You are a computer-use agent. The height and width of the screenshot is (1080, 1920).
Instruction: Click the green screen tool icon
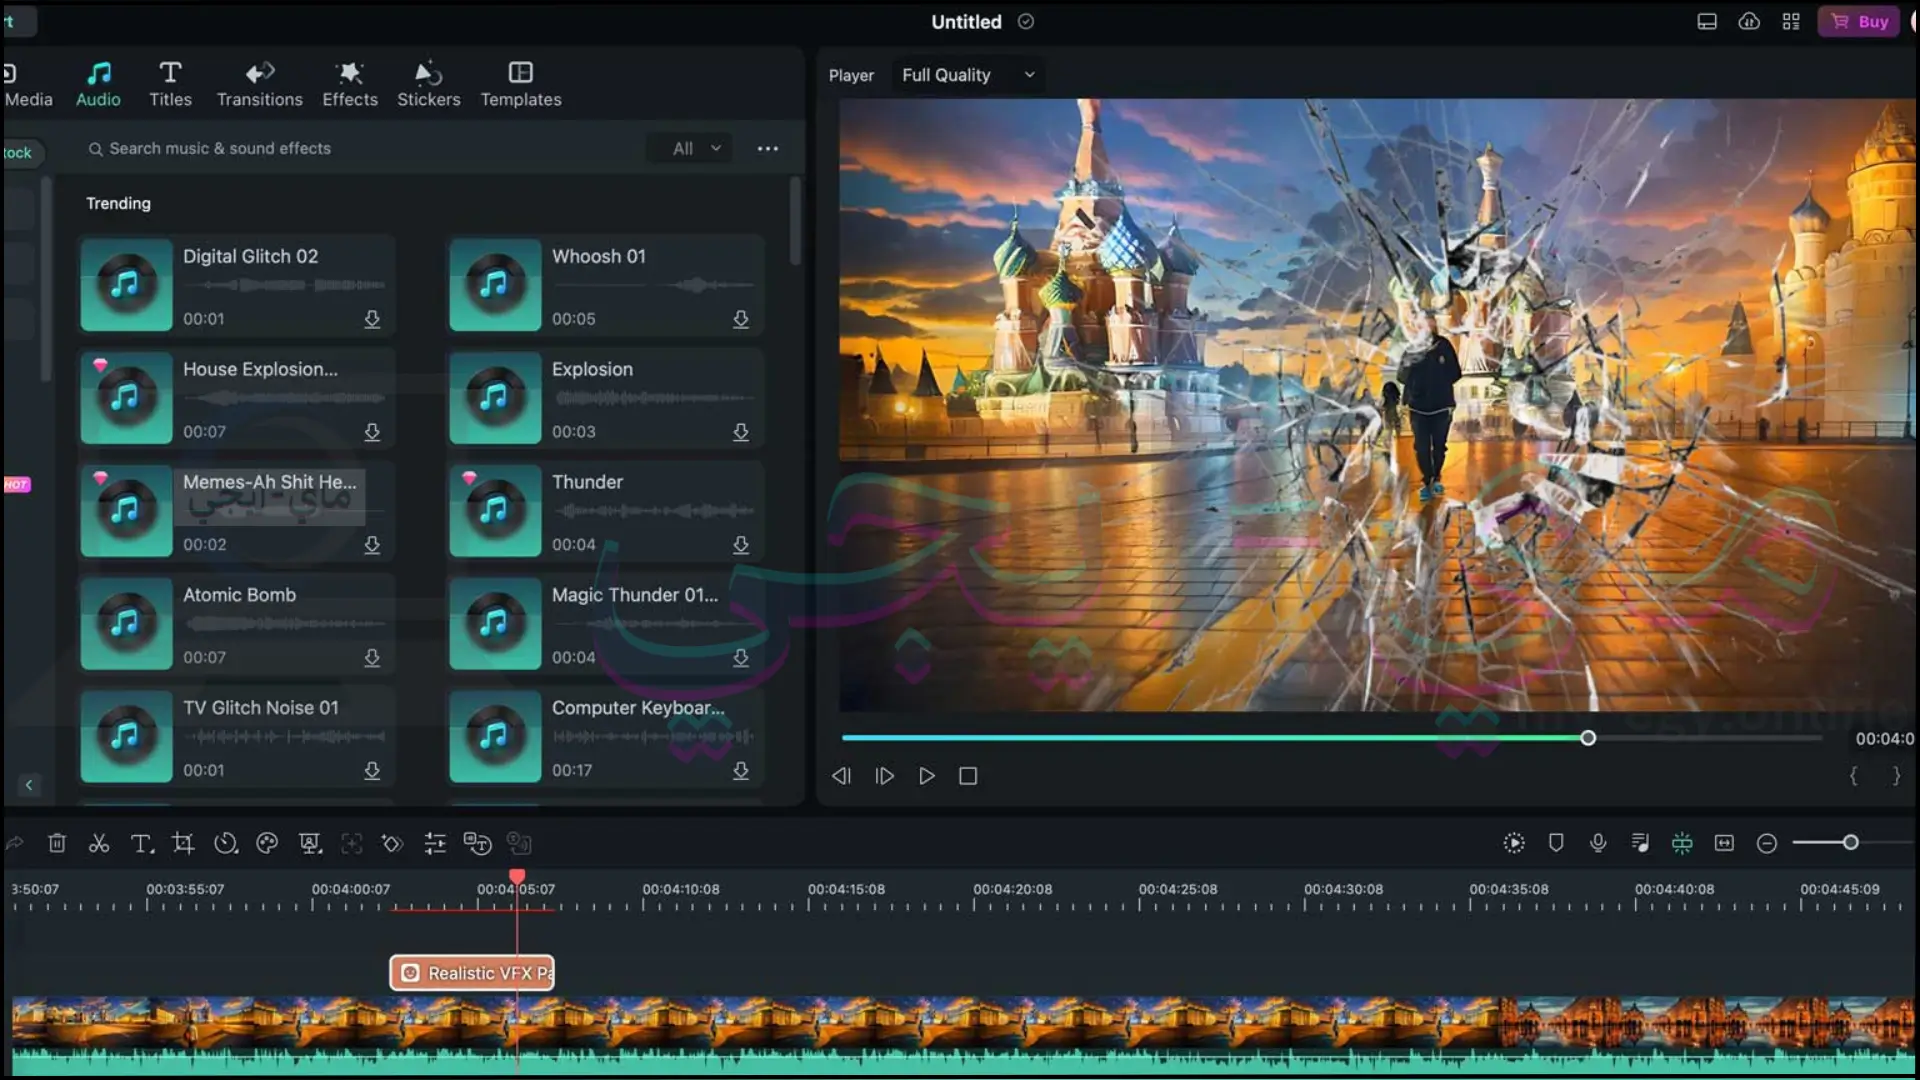(310, 843)
